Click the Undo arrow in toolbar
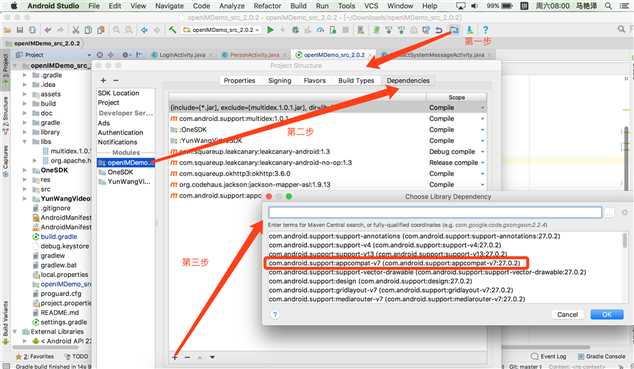 point(48,30)
